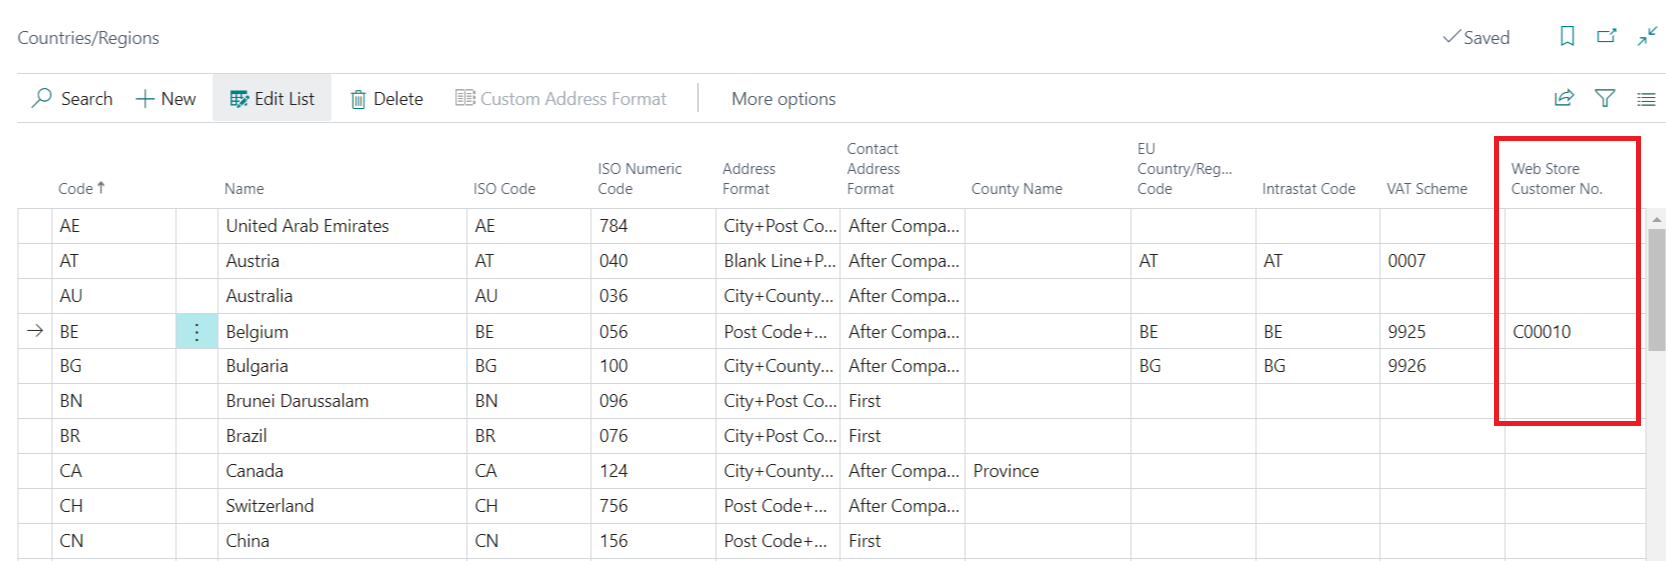Viewport: 1666px width, 561px height.
Task: Open page in new window icon
Action: [x=1607, y=37]
